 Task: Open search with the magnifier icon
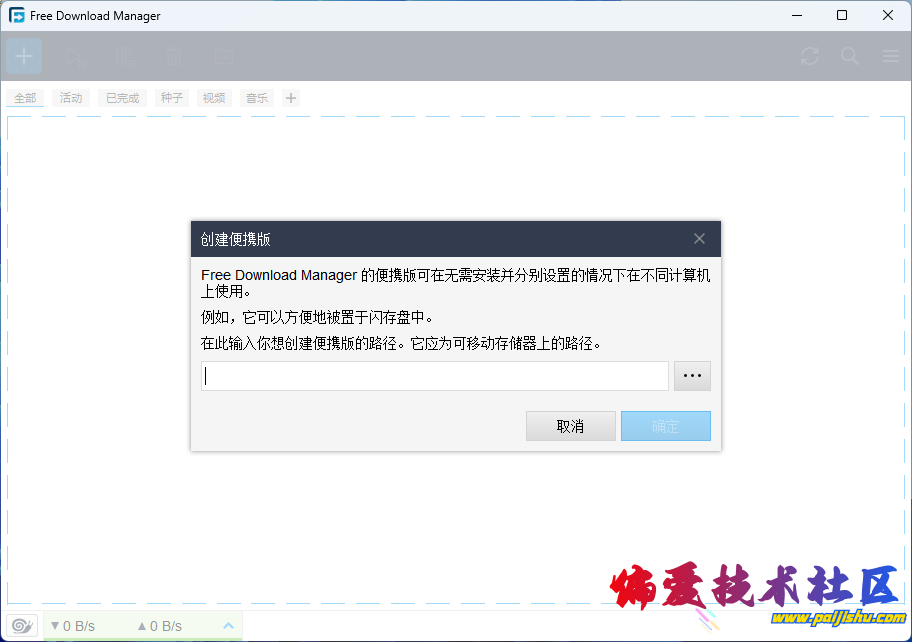[x=850, y=57]
